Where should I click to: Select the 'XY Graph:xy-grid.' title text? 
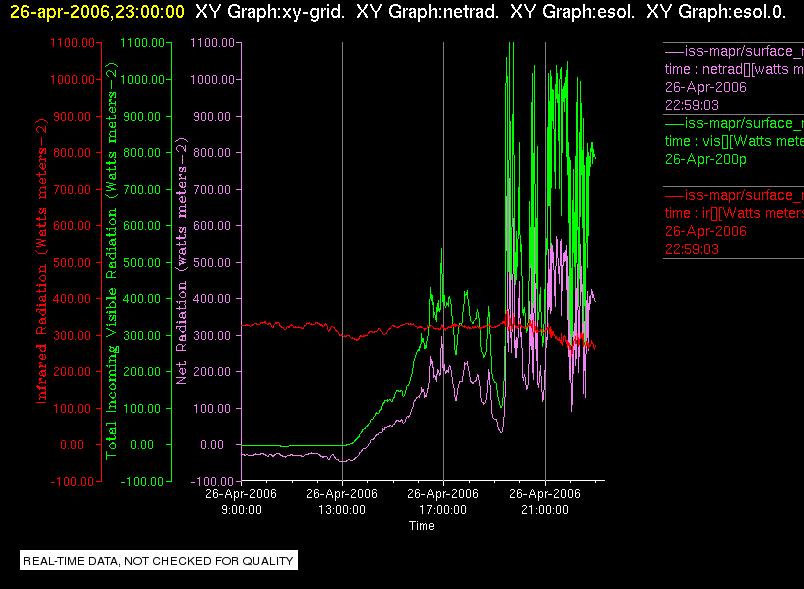270,11
